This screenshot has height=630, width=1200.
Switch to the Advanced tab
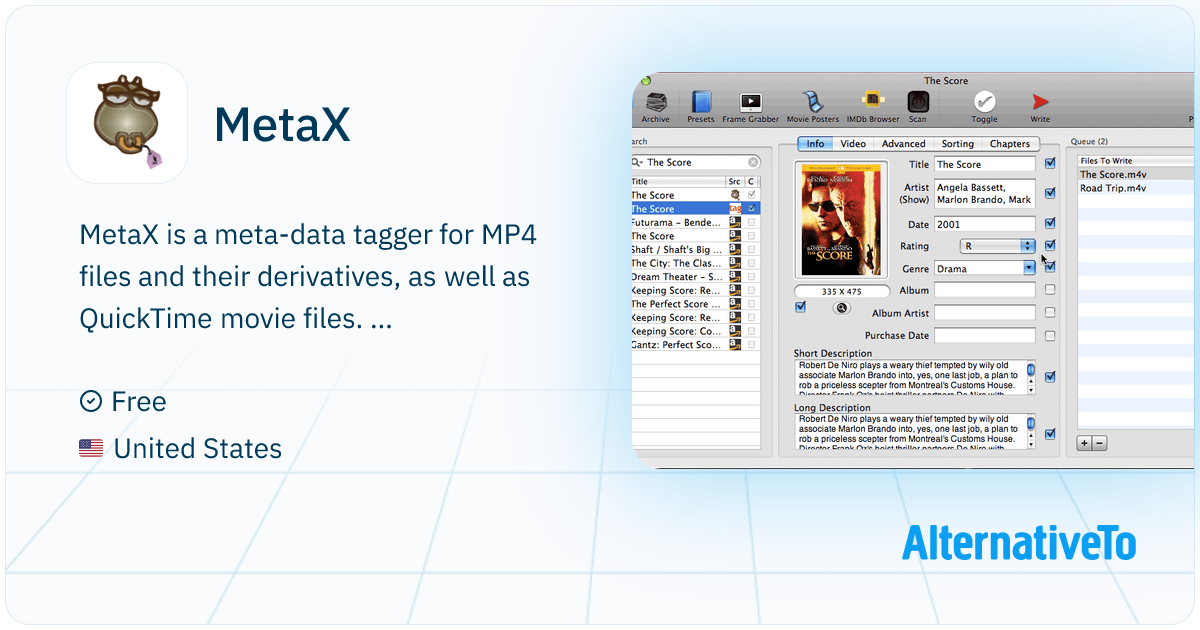click(903, 144)
